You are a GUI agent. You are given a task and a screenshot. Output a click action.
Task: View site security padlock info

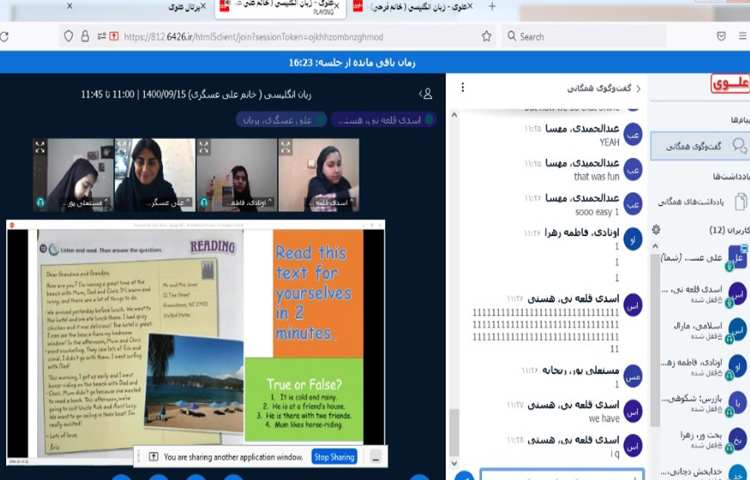click(x=85, y=36)
